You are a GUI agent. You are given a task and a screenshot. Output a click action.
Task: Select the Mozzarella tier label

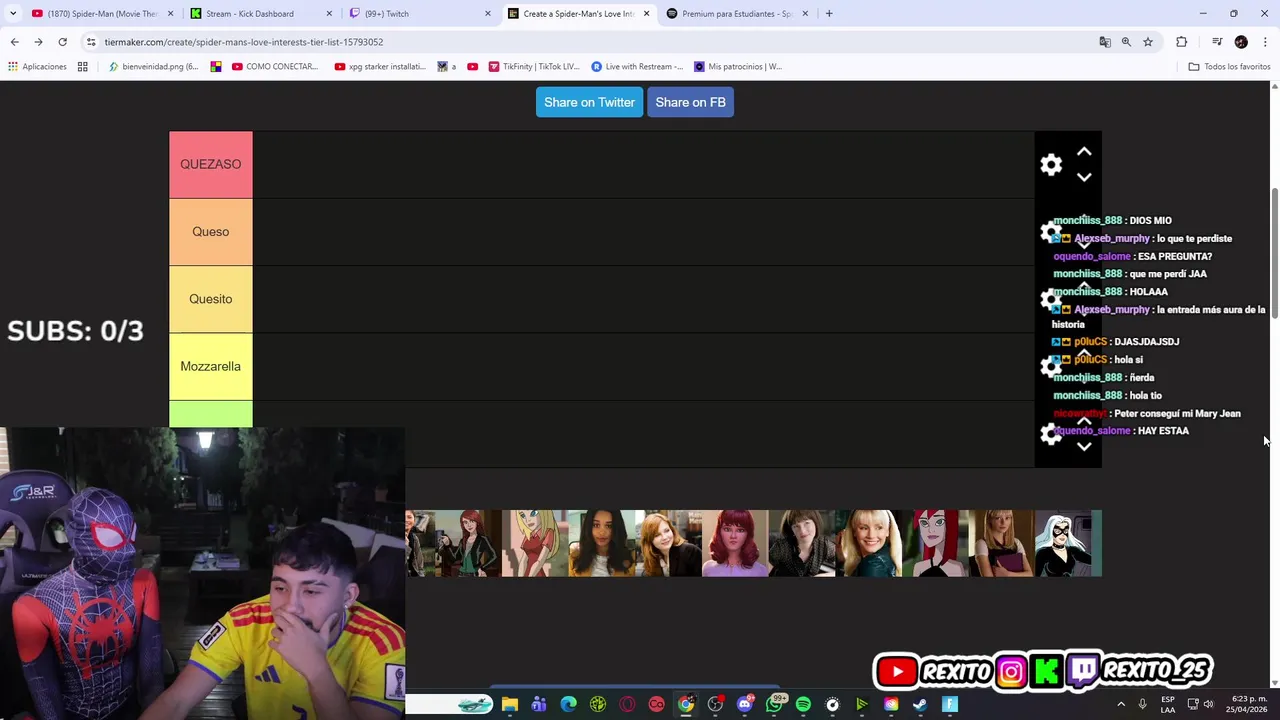[210, 366]
